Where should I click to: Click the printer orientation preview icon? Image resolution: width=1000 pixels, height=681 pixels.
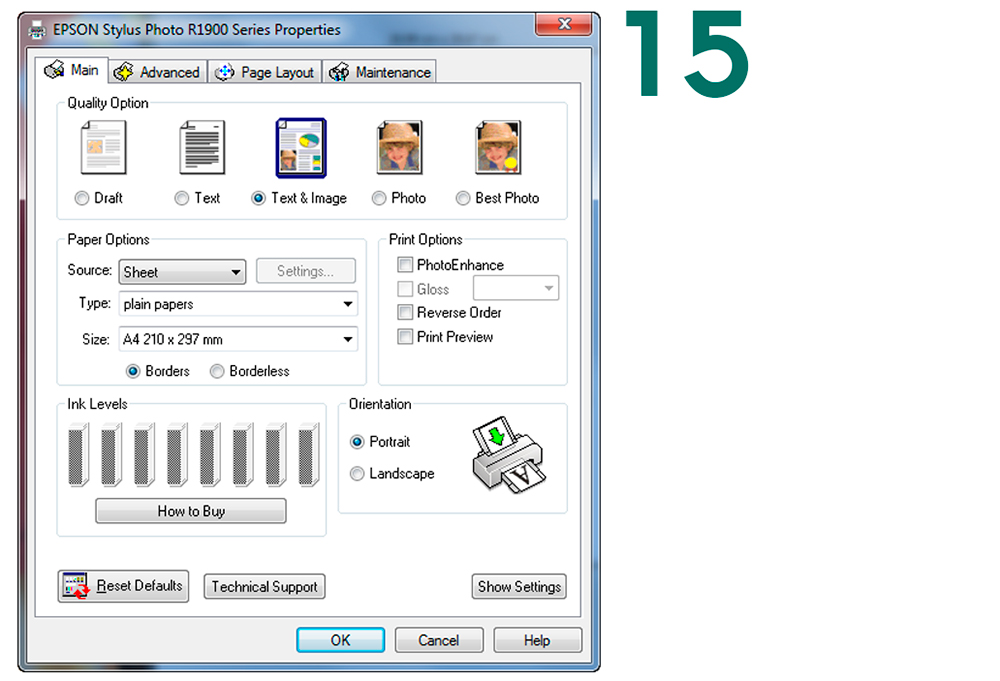point(509,457)
